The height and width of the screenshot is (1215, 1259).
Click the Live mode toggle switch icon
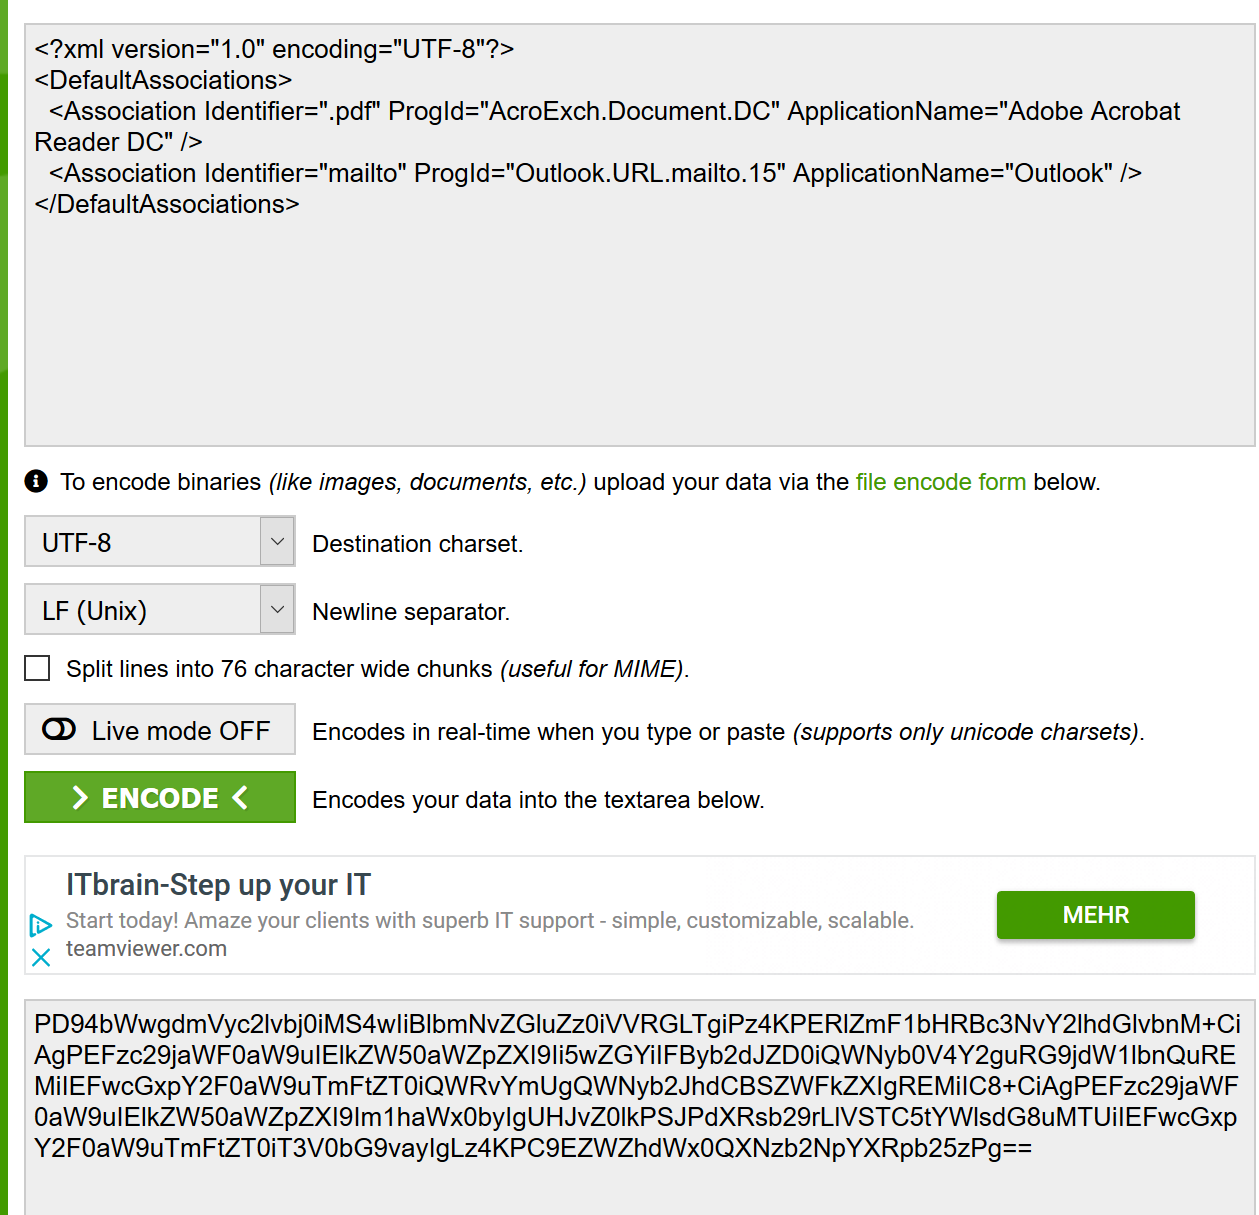[x=59, y=730]
